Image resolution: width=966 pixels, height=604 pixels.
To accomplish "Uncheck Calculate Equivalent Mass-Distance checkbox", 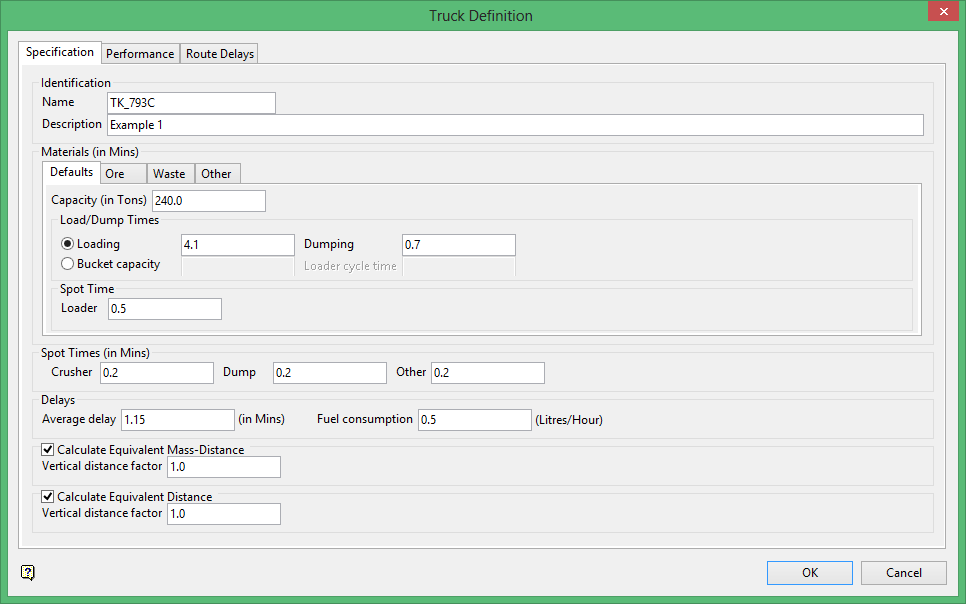I will pos(48,450).
